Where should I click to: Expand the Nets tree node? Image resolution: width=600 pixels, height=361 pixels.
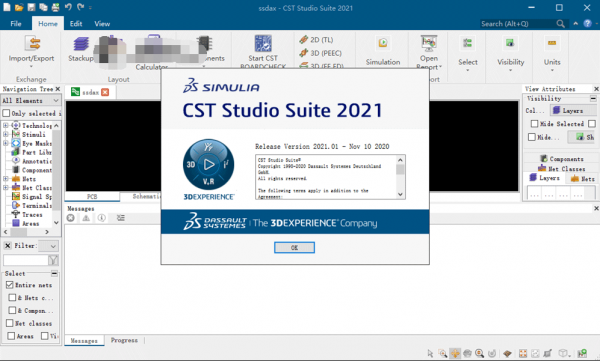6,179
